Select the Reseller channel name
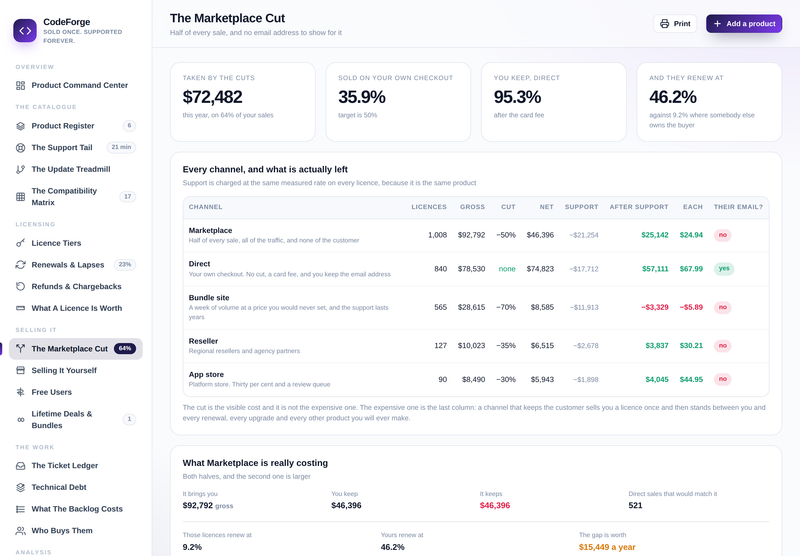Viewport: 800px width, 556px height. [203, 341]
